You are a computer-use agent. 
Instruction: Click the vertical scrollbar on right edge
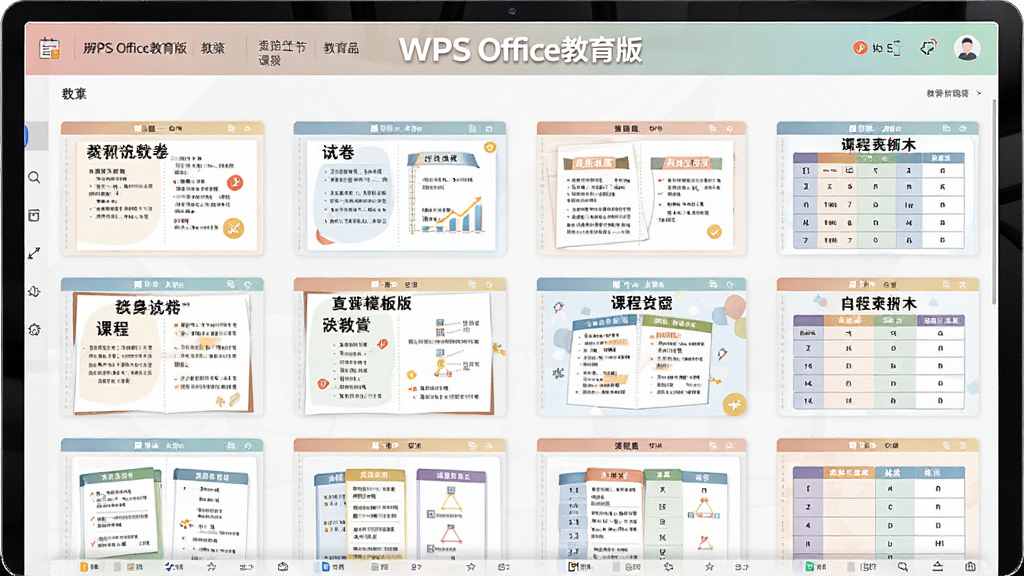pyautogui.click(x=993, y=201)
